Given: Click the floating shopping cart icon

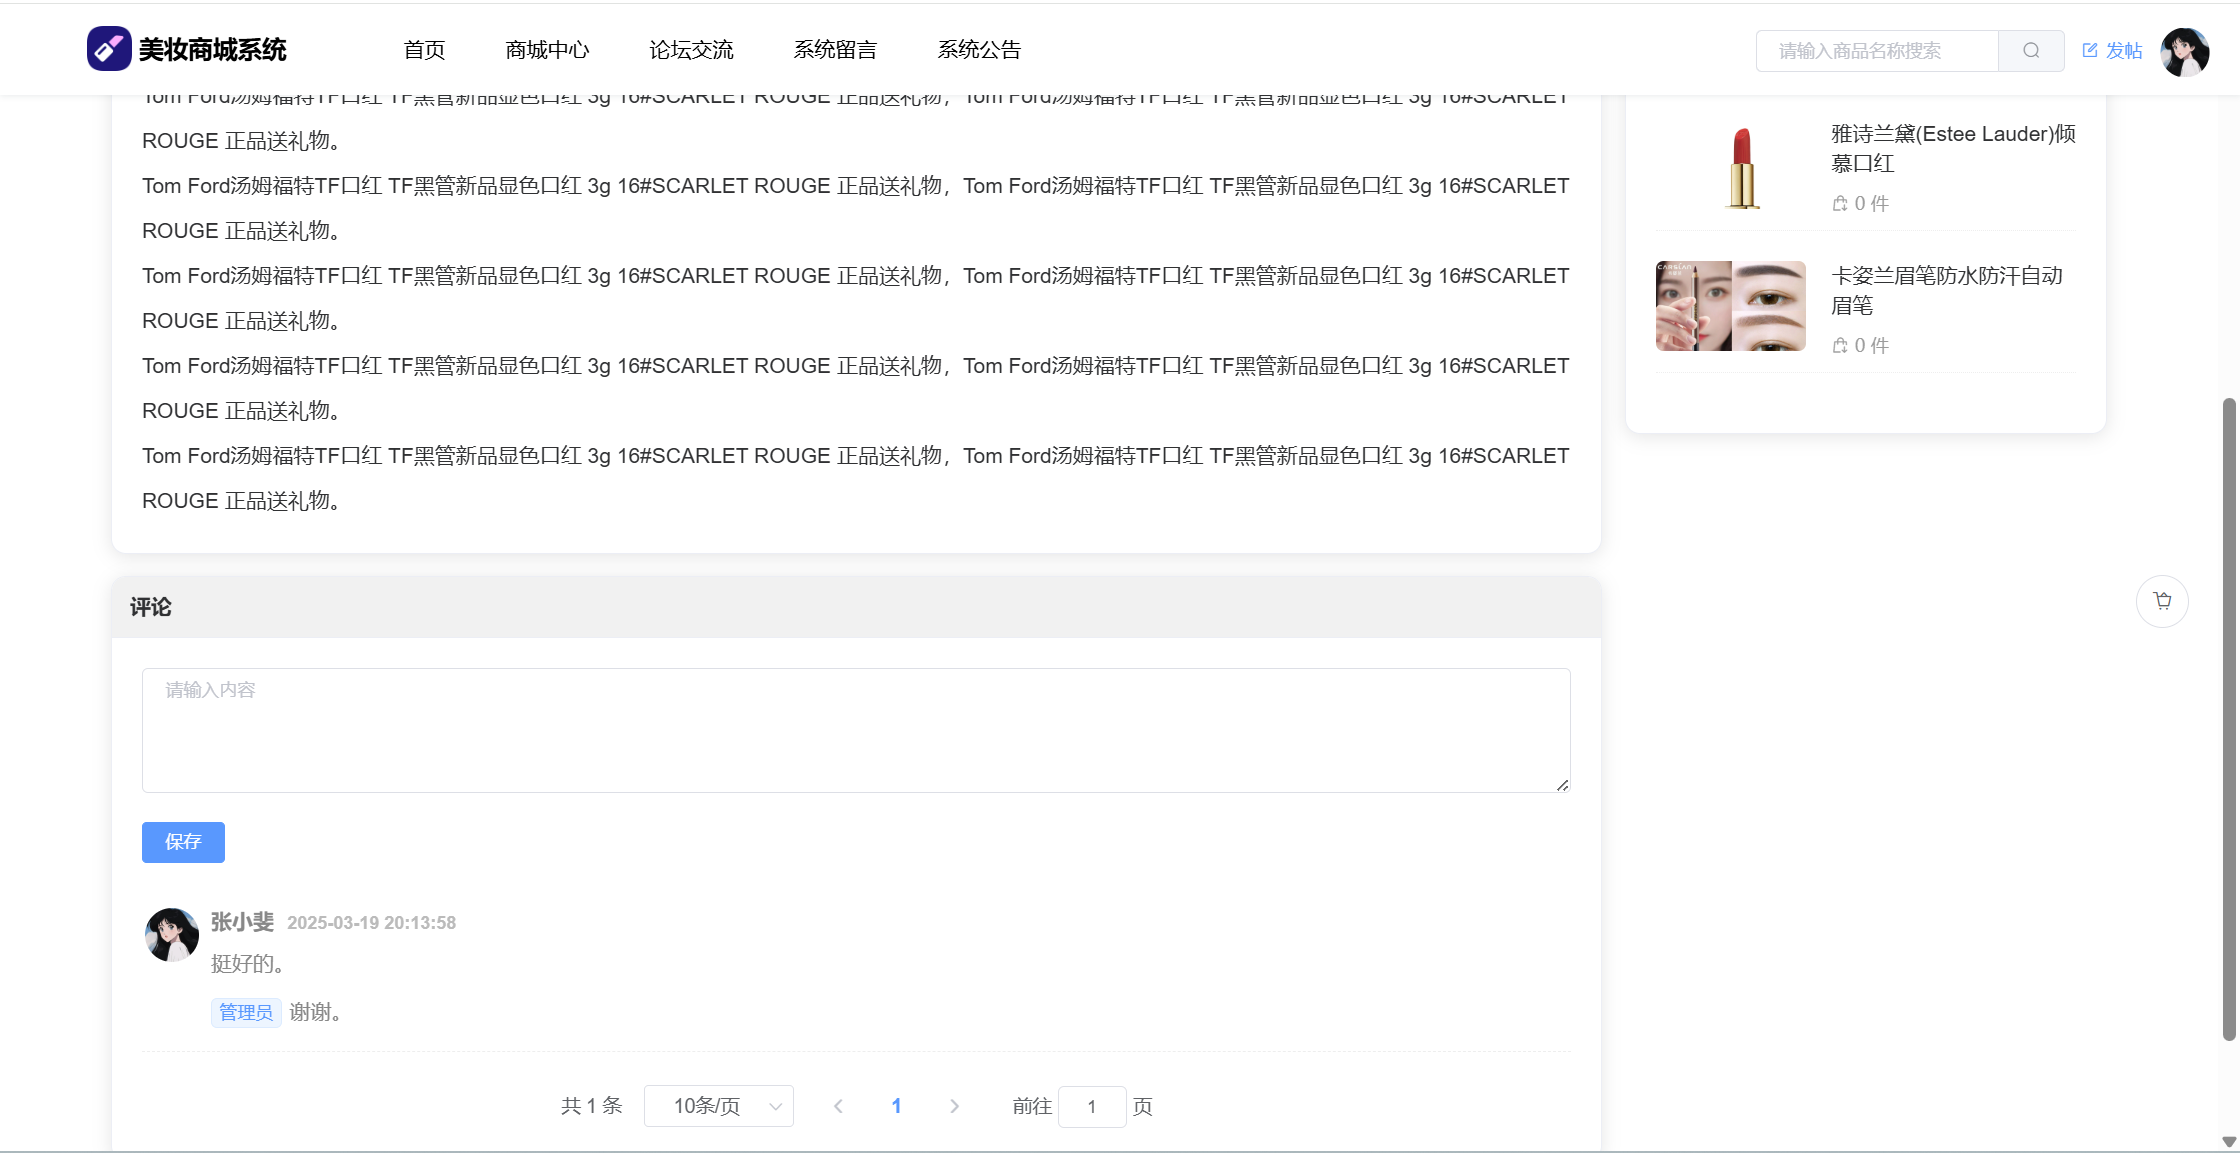Looking at the screenshot, I should (x=2162, y=601).
